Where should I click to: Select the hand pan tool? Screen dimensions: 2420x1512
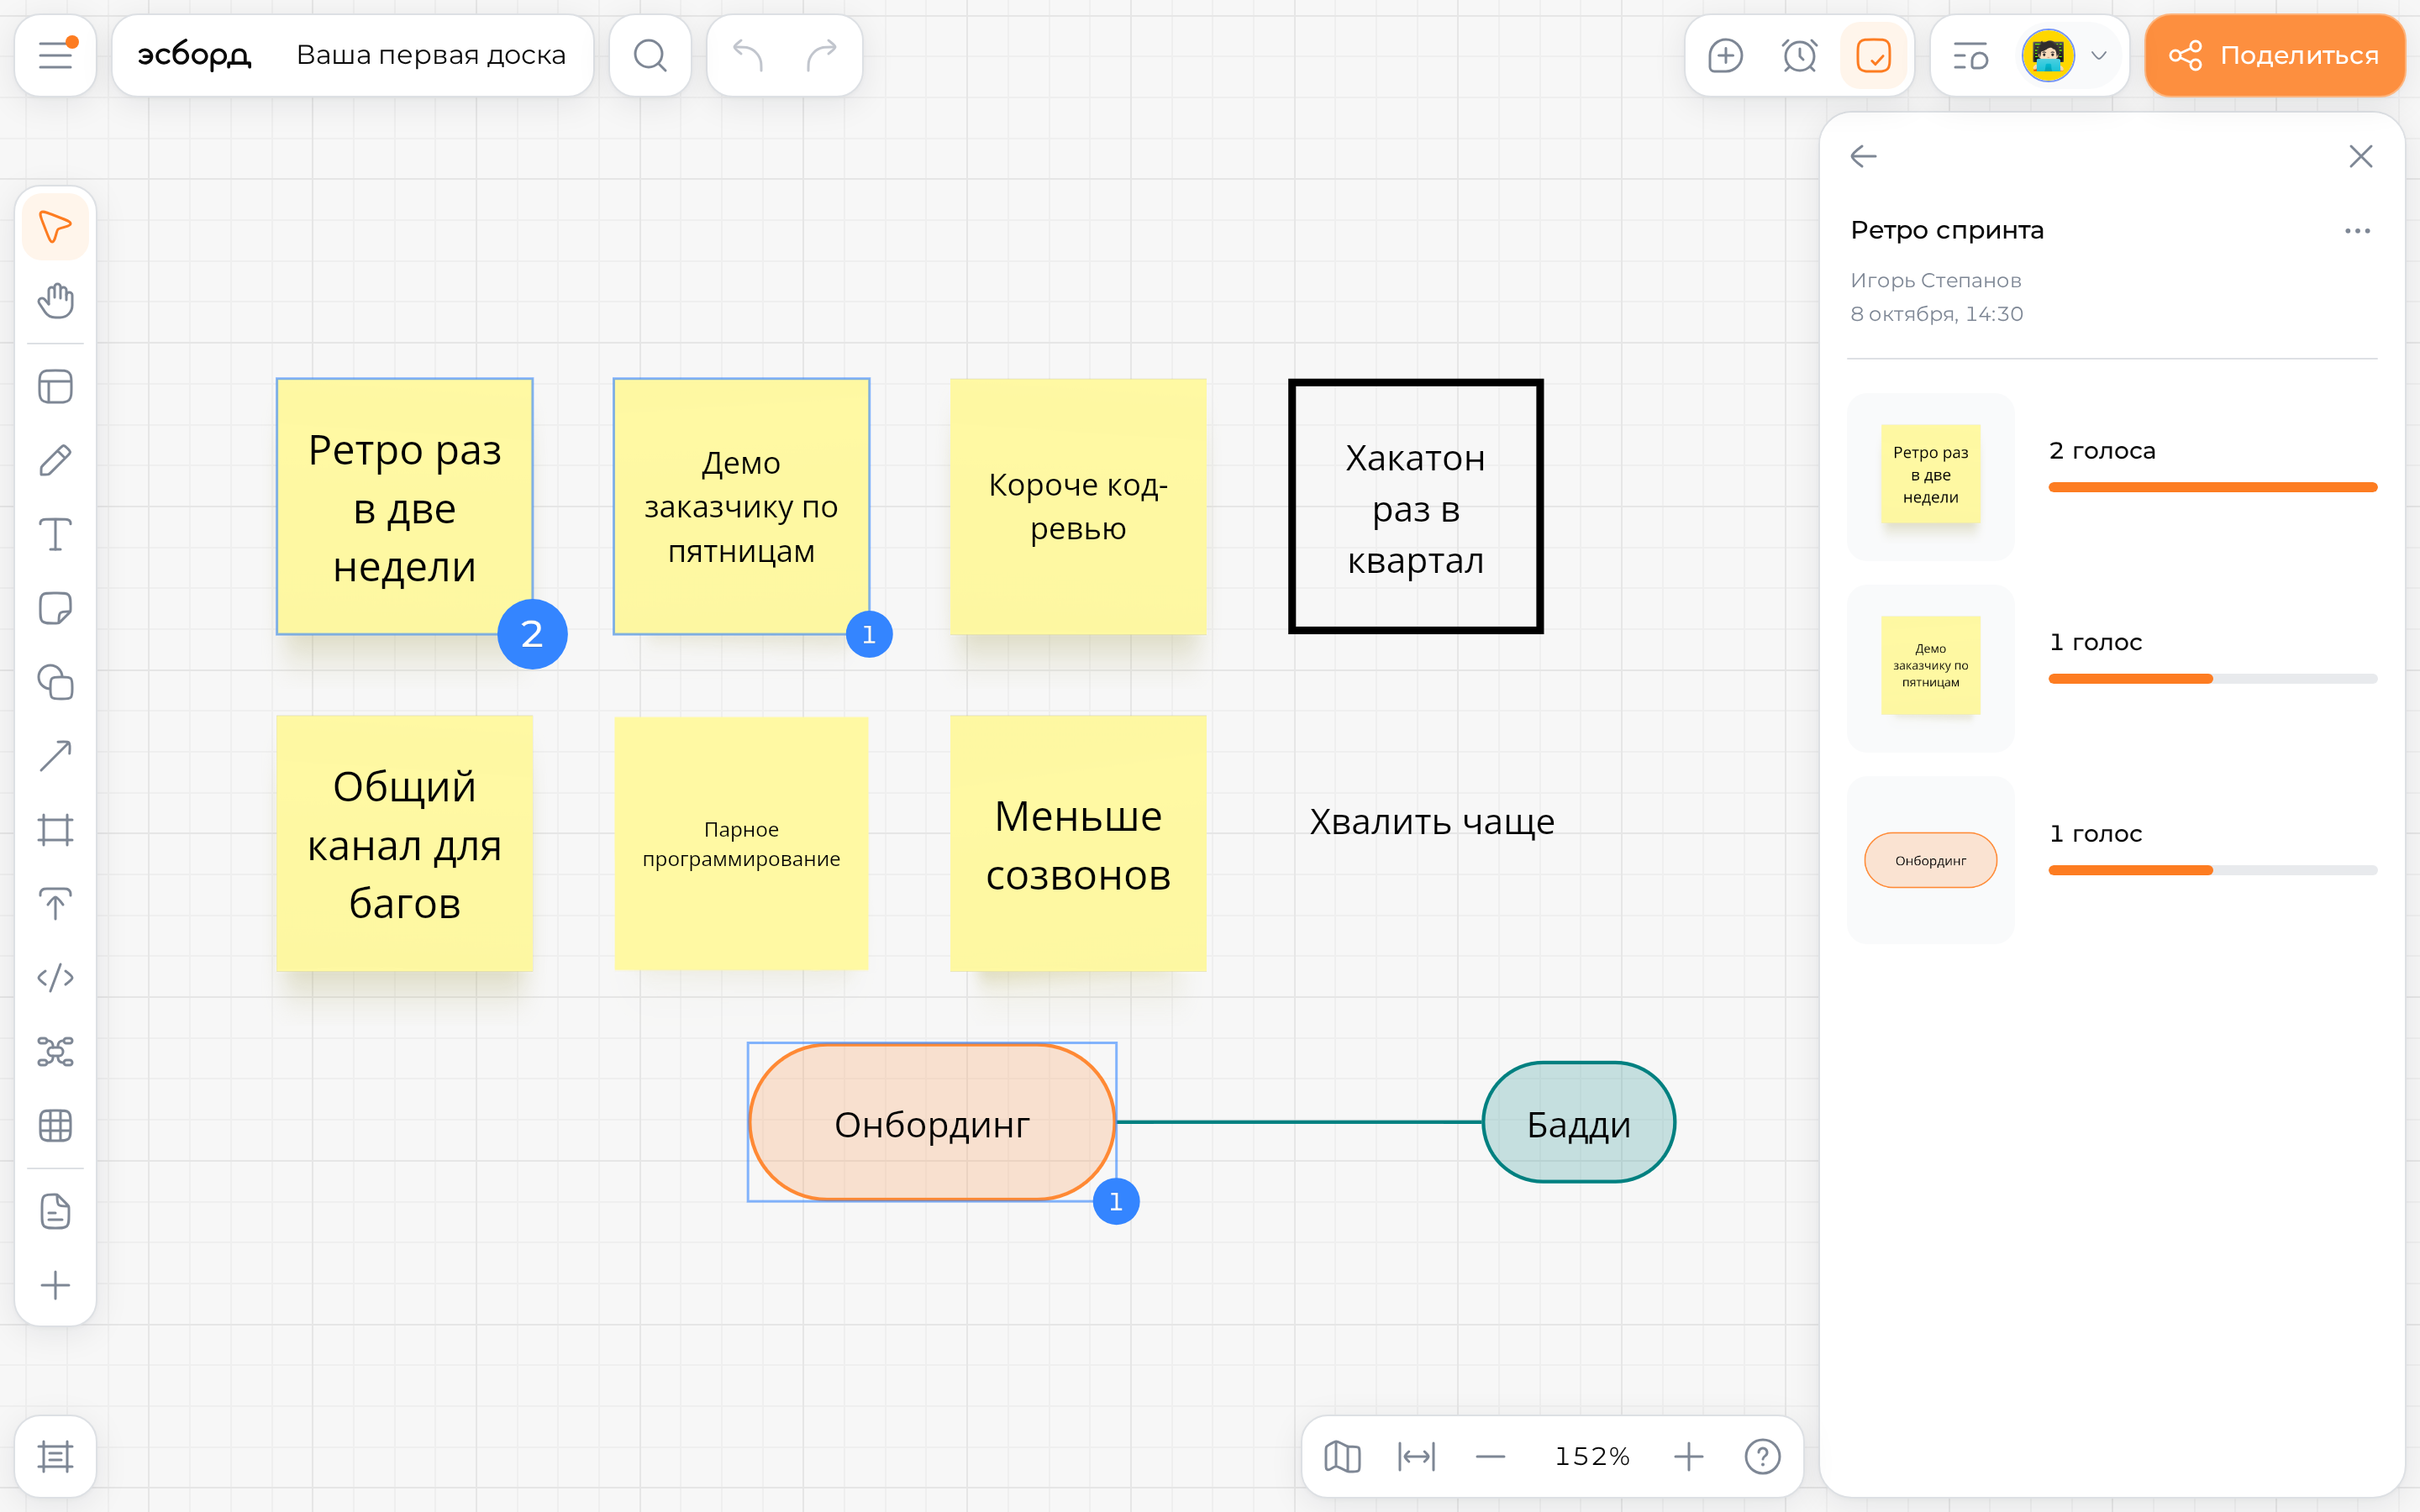pyautogui.click(x=56, y=300)
